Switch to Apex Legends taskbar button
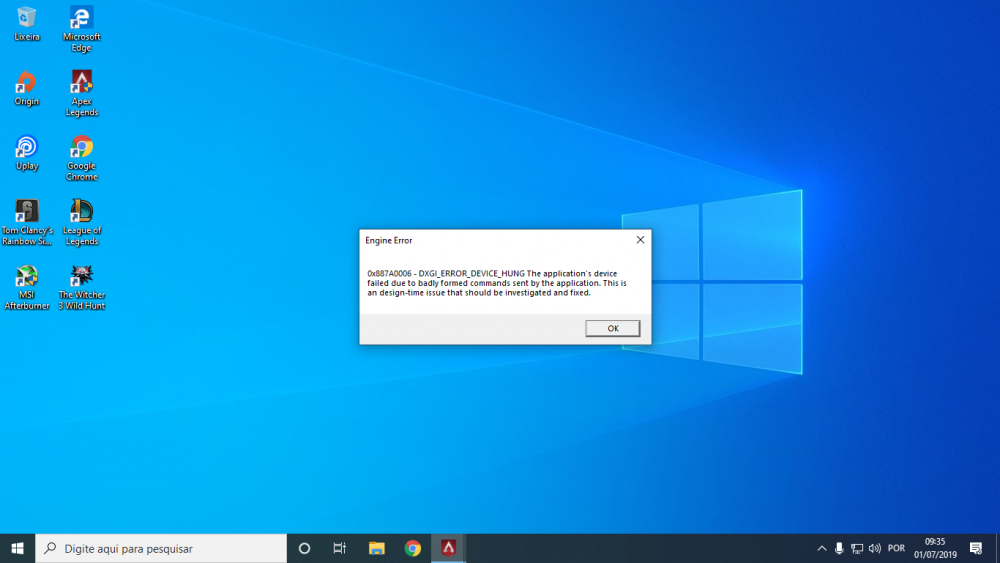Image resolution: width=1000 pixels, height=563 pixels. click(x=448, y=548)
